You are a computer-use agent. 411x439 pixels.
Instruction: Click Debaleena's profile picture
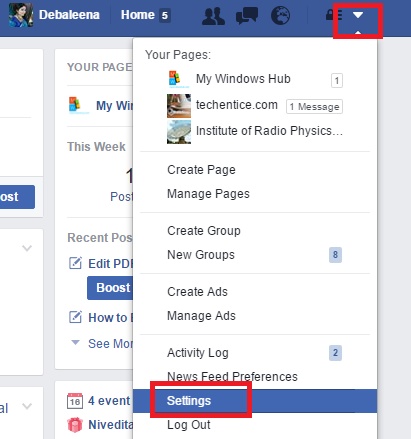pyautogui.click(x=21, y=15)
